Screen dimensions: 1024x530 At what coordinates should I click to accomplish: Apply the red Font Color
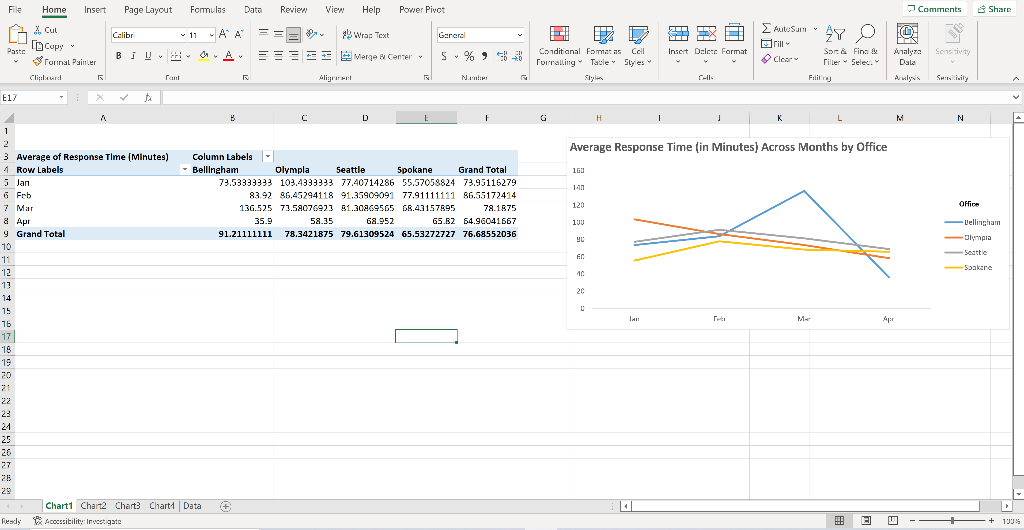[x=228, y=56]
